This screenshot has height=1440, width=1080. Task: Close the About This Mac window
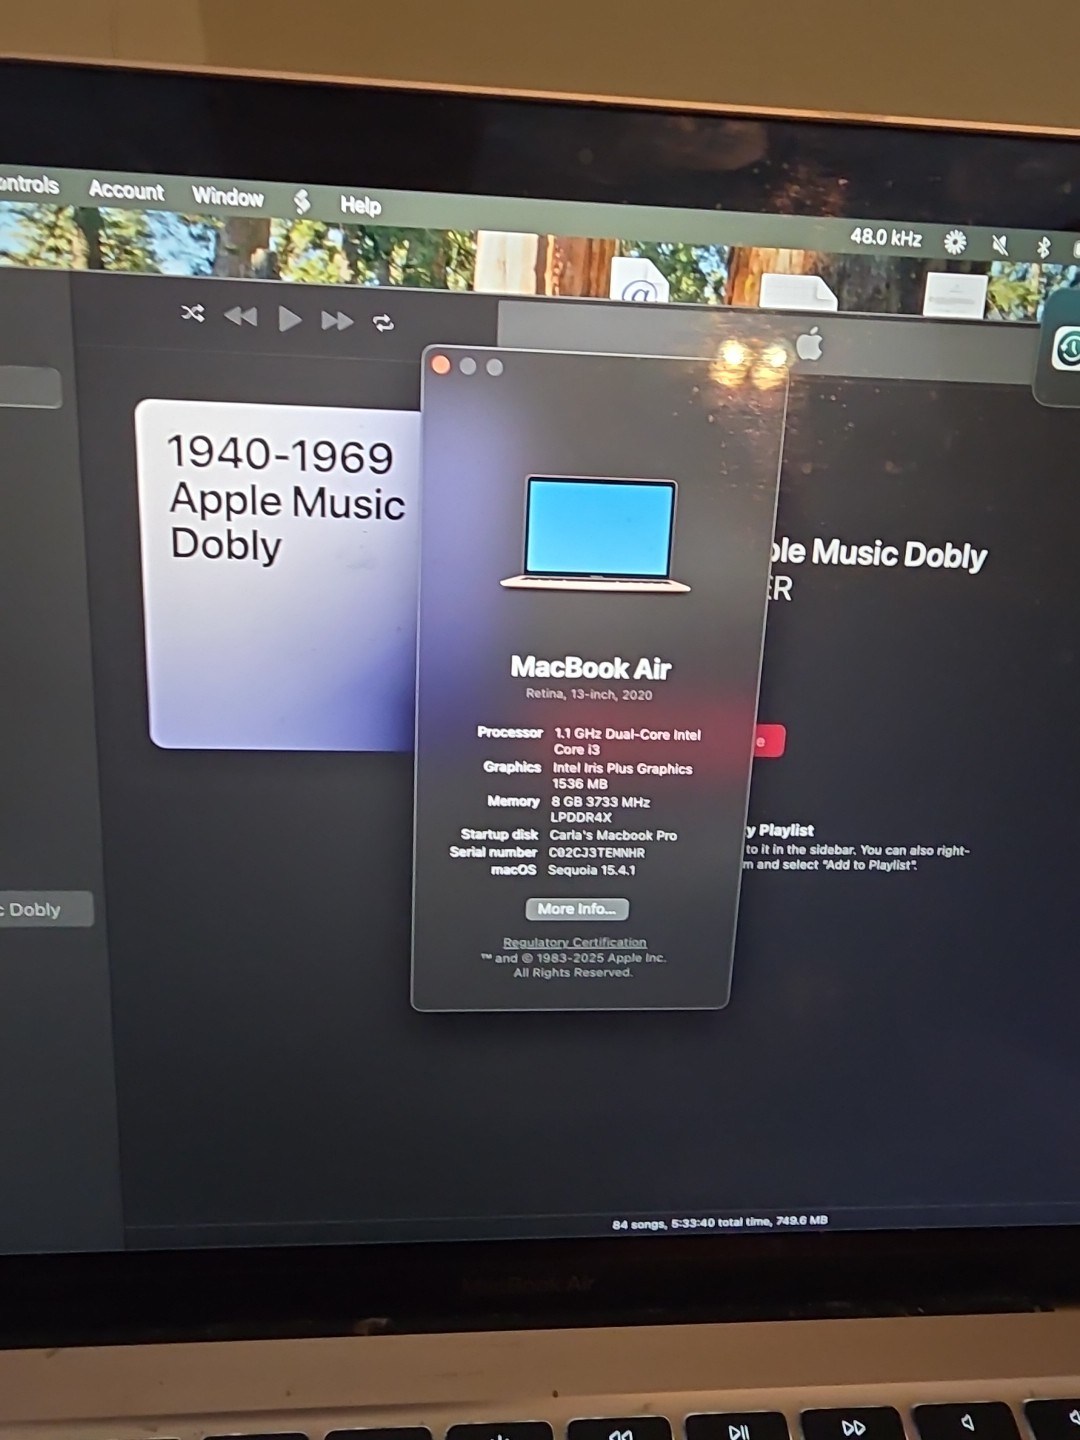(x=441, y=365)
